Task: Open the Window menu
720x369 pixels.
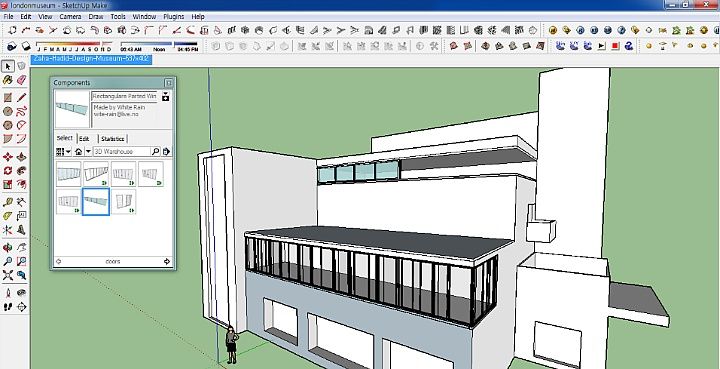Action: coord(144,17)
